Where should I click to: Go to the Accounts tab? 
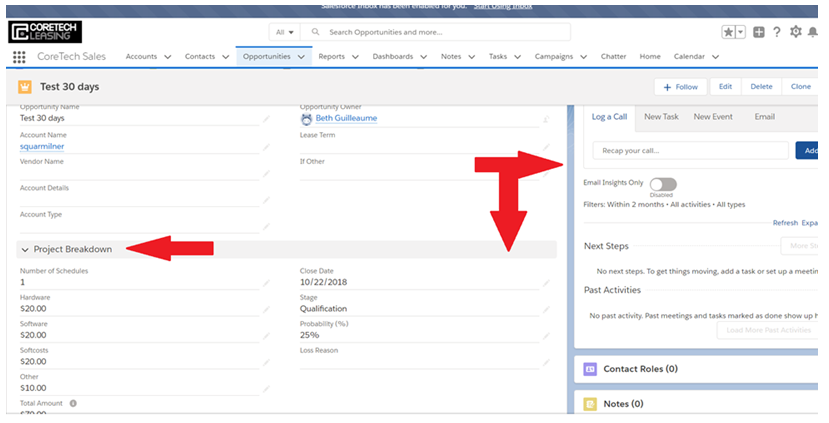pyautogui.click(x=141, y=57)
